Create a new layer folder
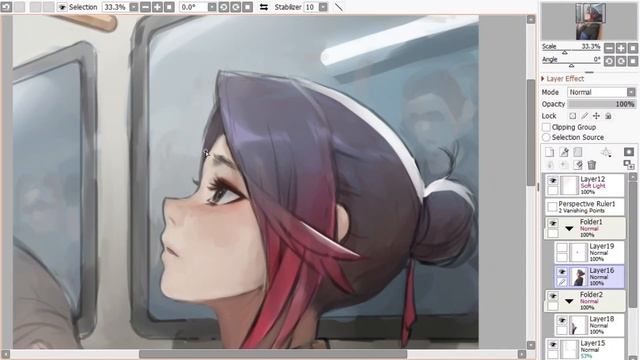 click(x=578, y=152)
